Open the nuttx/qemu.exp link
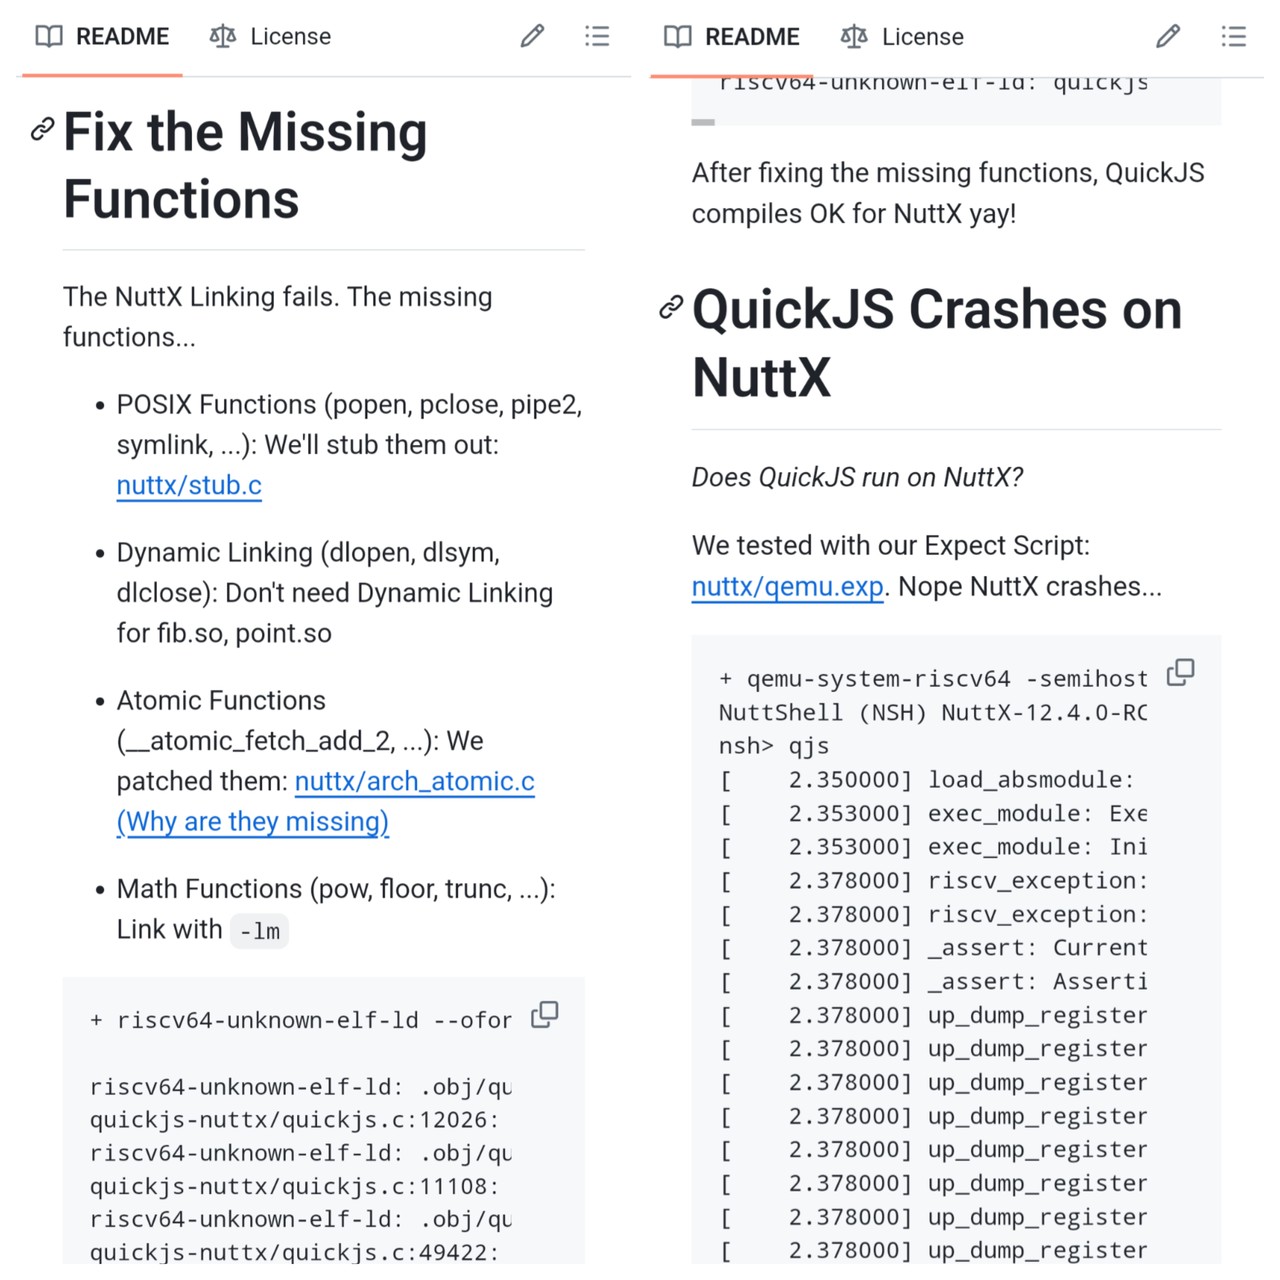Screen dimensions: 1280x1280 click(x=787, y=587)
